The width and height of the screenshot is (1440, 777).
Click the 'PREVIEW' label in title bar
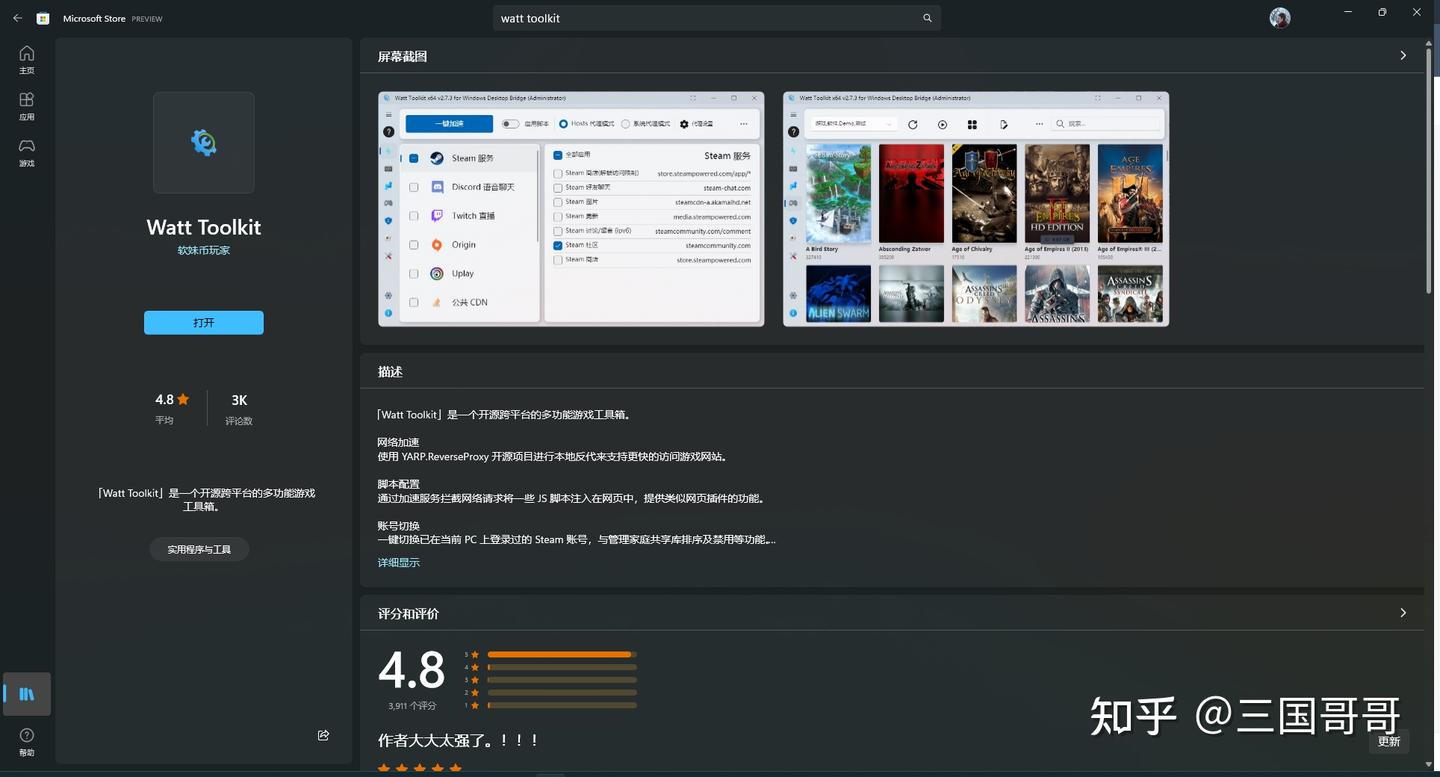tap(147, 19)
